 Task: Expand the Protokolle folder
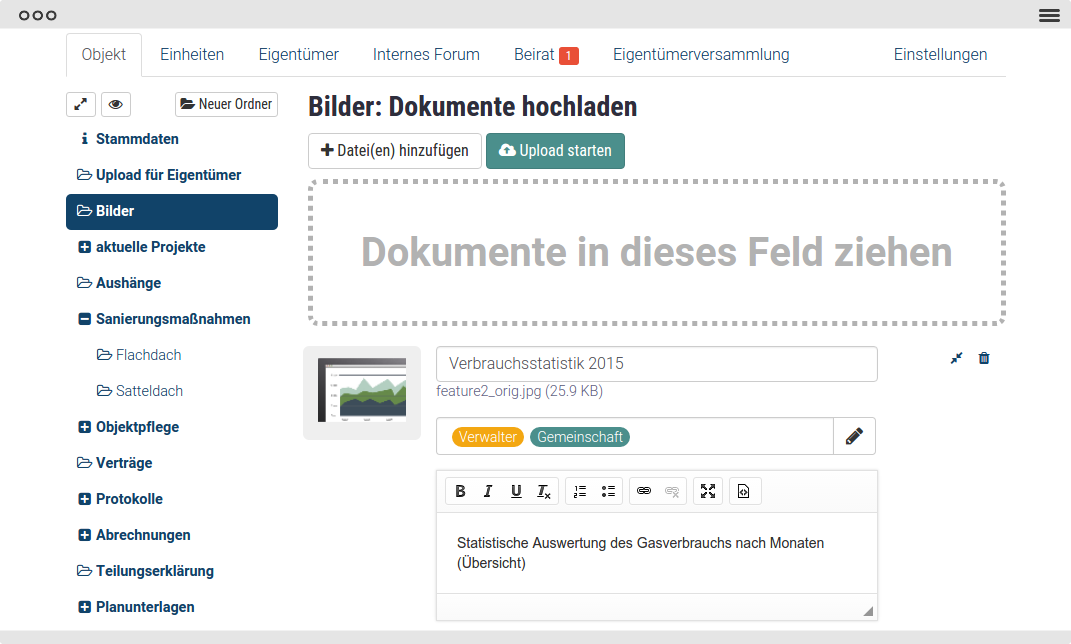coord(85,499)
